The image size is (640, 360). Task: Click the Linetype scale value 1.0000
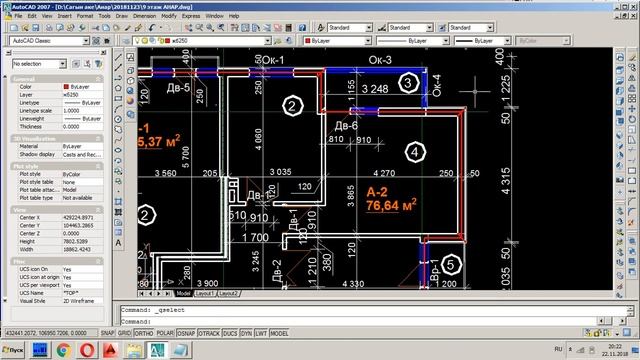click(x=82, y=111)
